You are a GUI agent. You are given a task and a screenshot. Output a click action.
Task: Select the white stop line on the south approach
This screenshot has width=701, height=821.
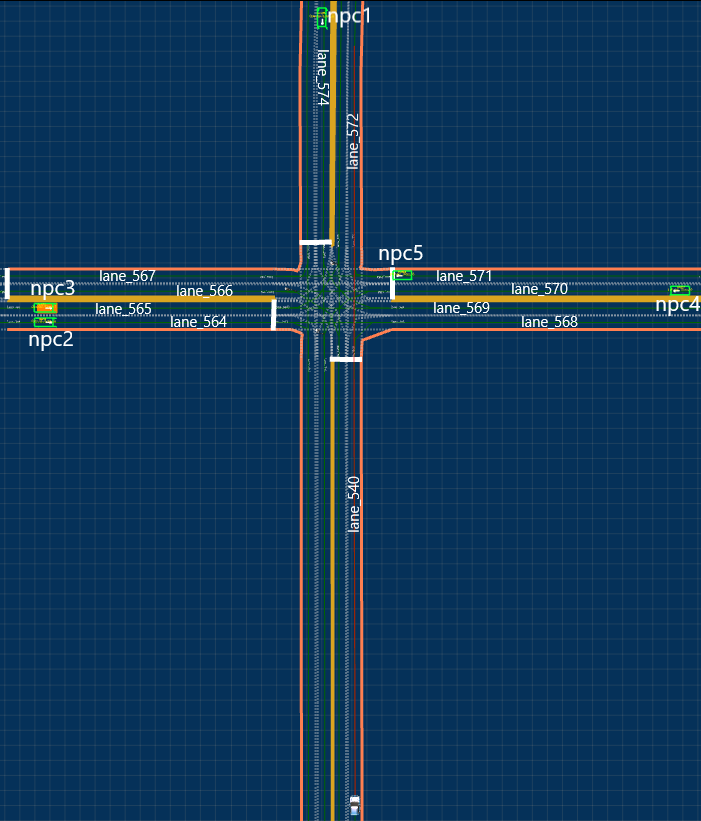[x=346, y=359]
